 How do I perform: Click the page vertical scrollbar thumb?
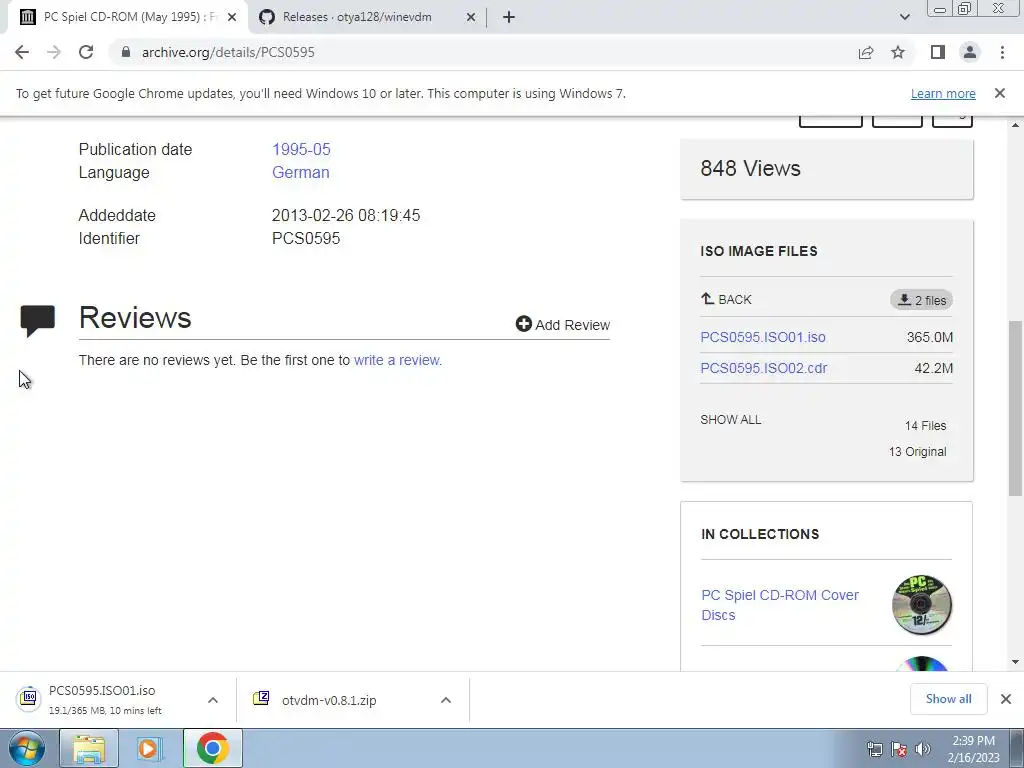[1015, 408]
